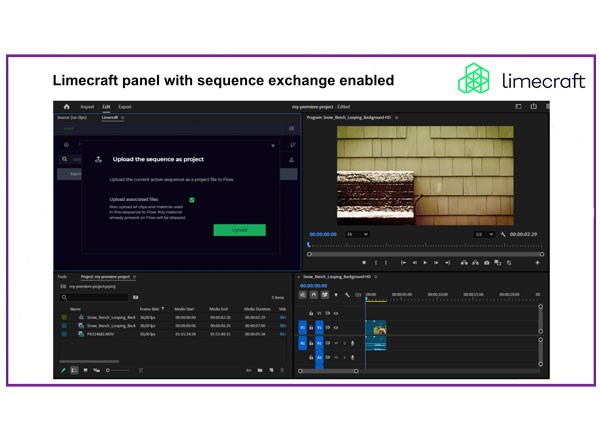
Task: Click the Program Monitor zoom scroll bar
Action: tap(426, 254)
